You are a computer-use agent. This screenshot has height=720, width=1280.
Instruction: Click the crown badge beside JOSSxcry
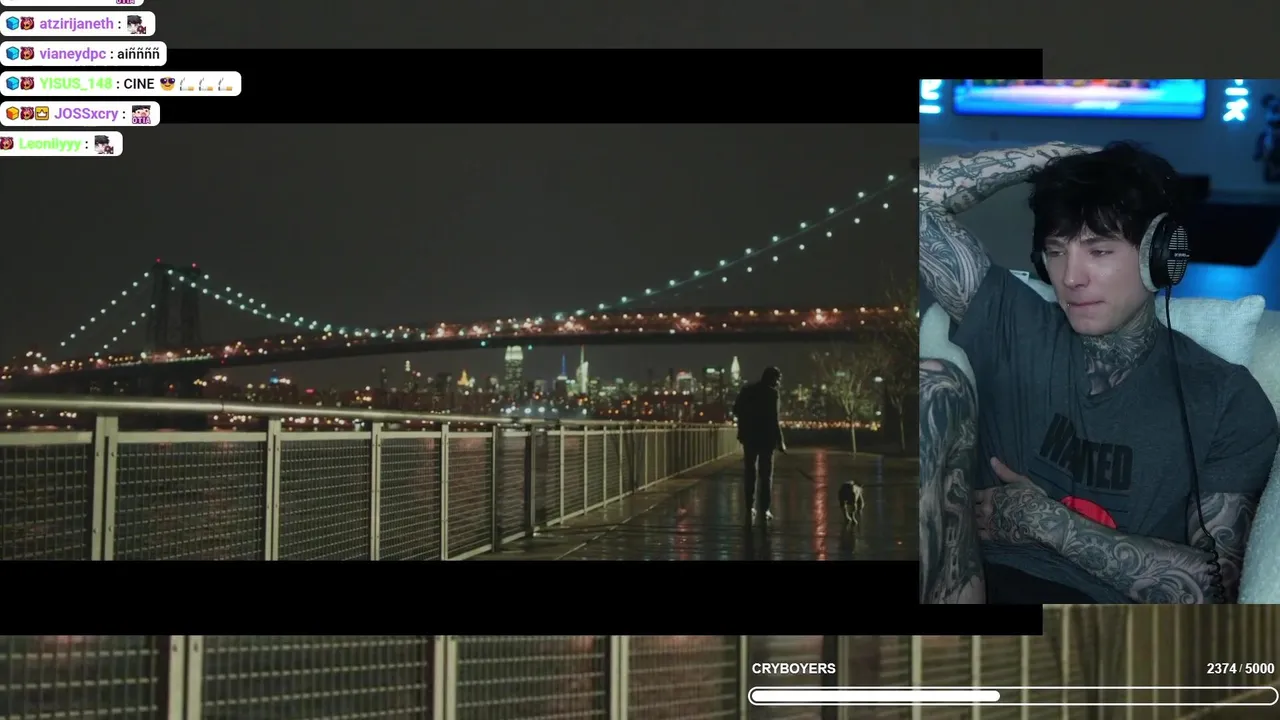42,114
